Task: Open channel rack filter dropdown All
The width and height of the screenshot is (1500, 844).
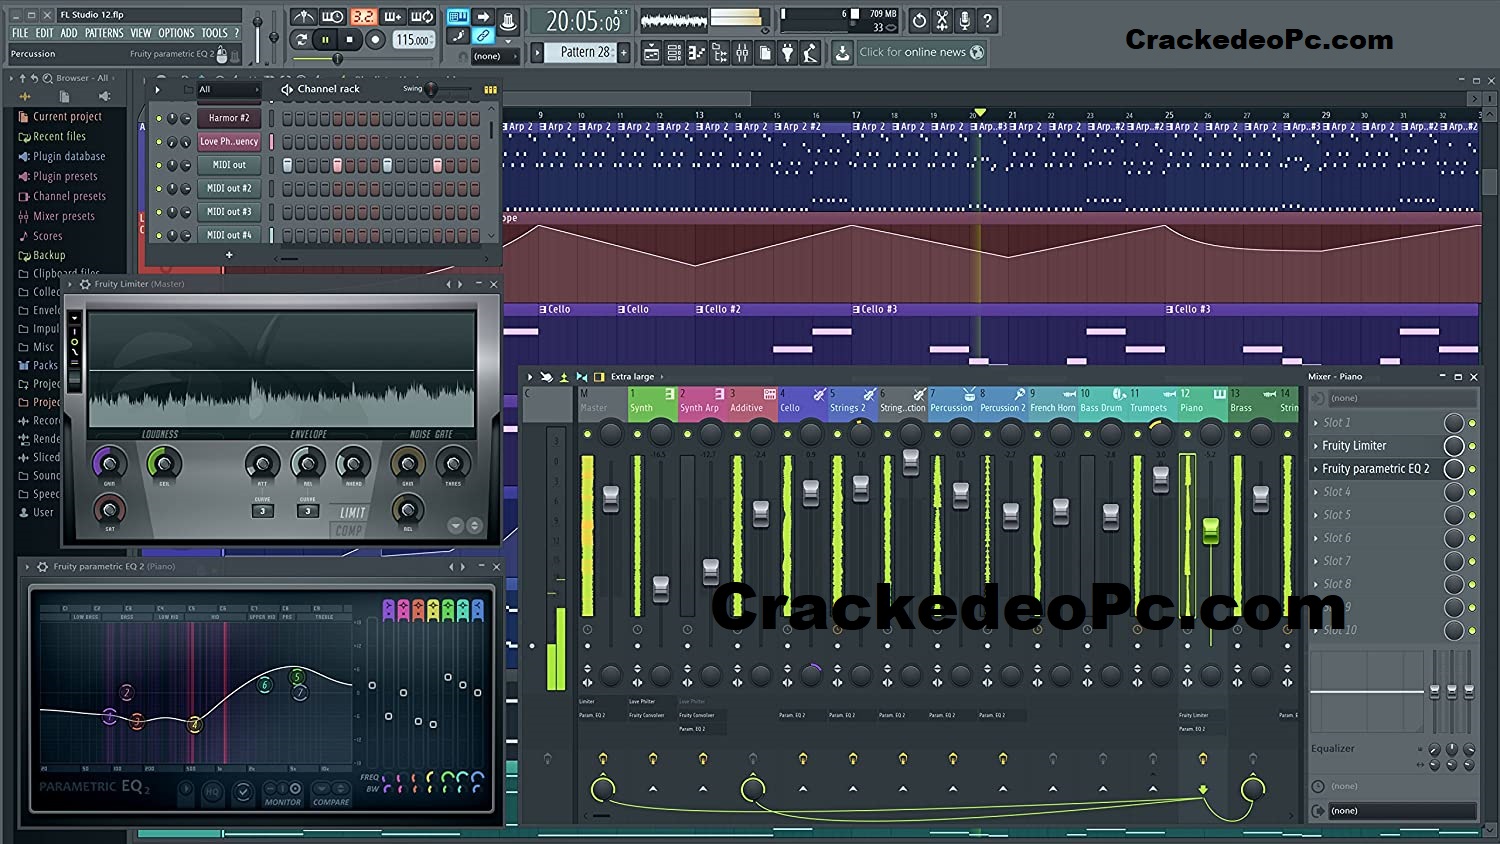Action: tap(228, 89)
